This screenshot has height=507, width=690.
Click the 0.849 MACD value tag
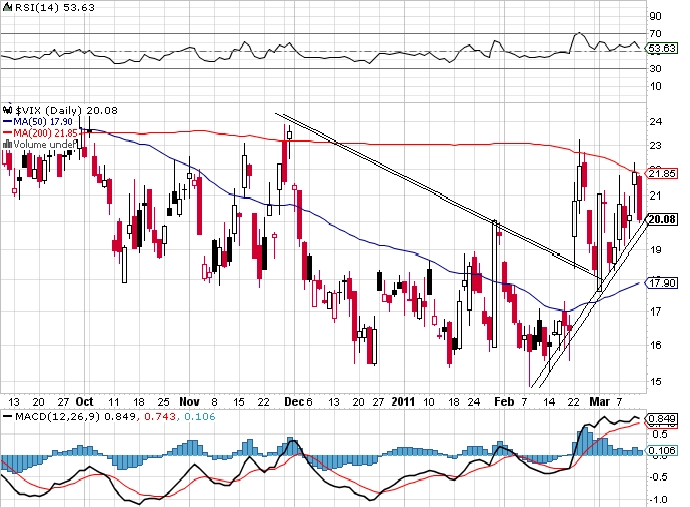click(x=661, y=418)
